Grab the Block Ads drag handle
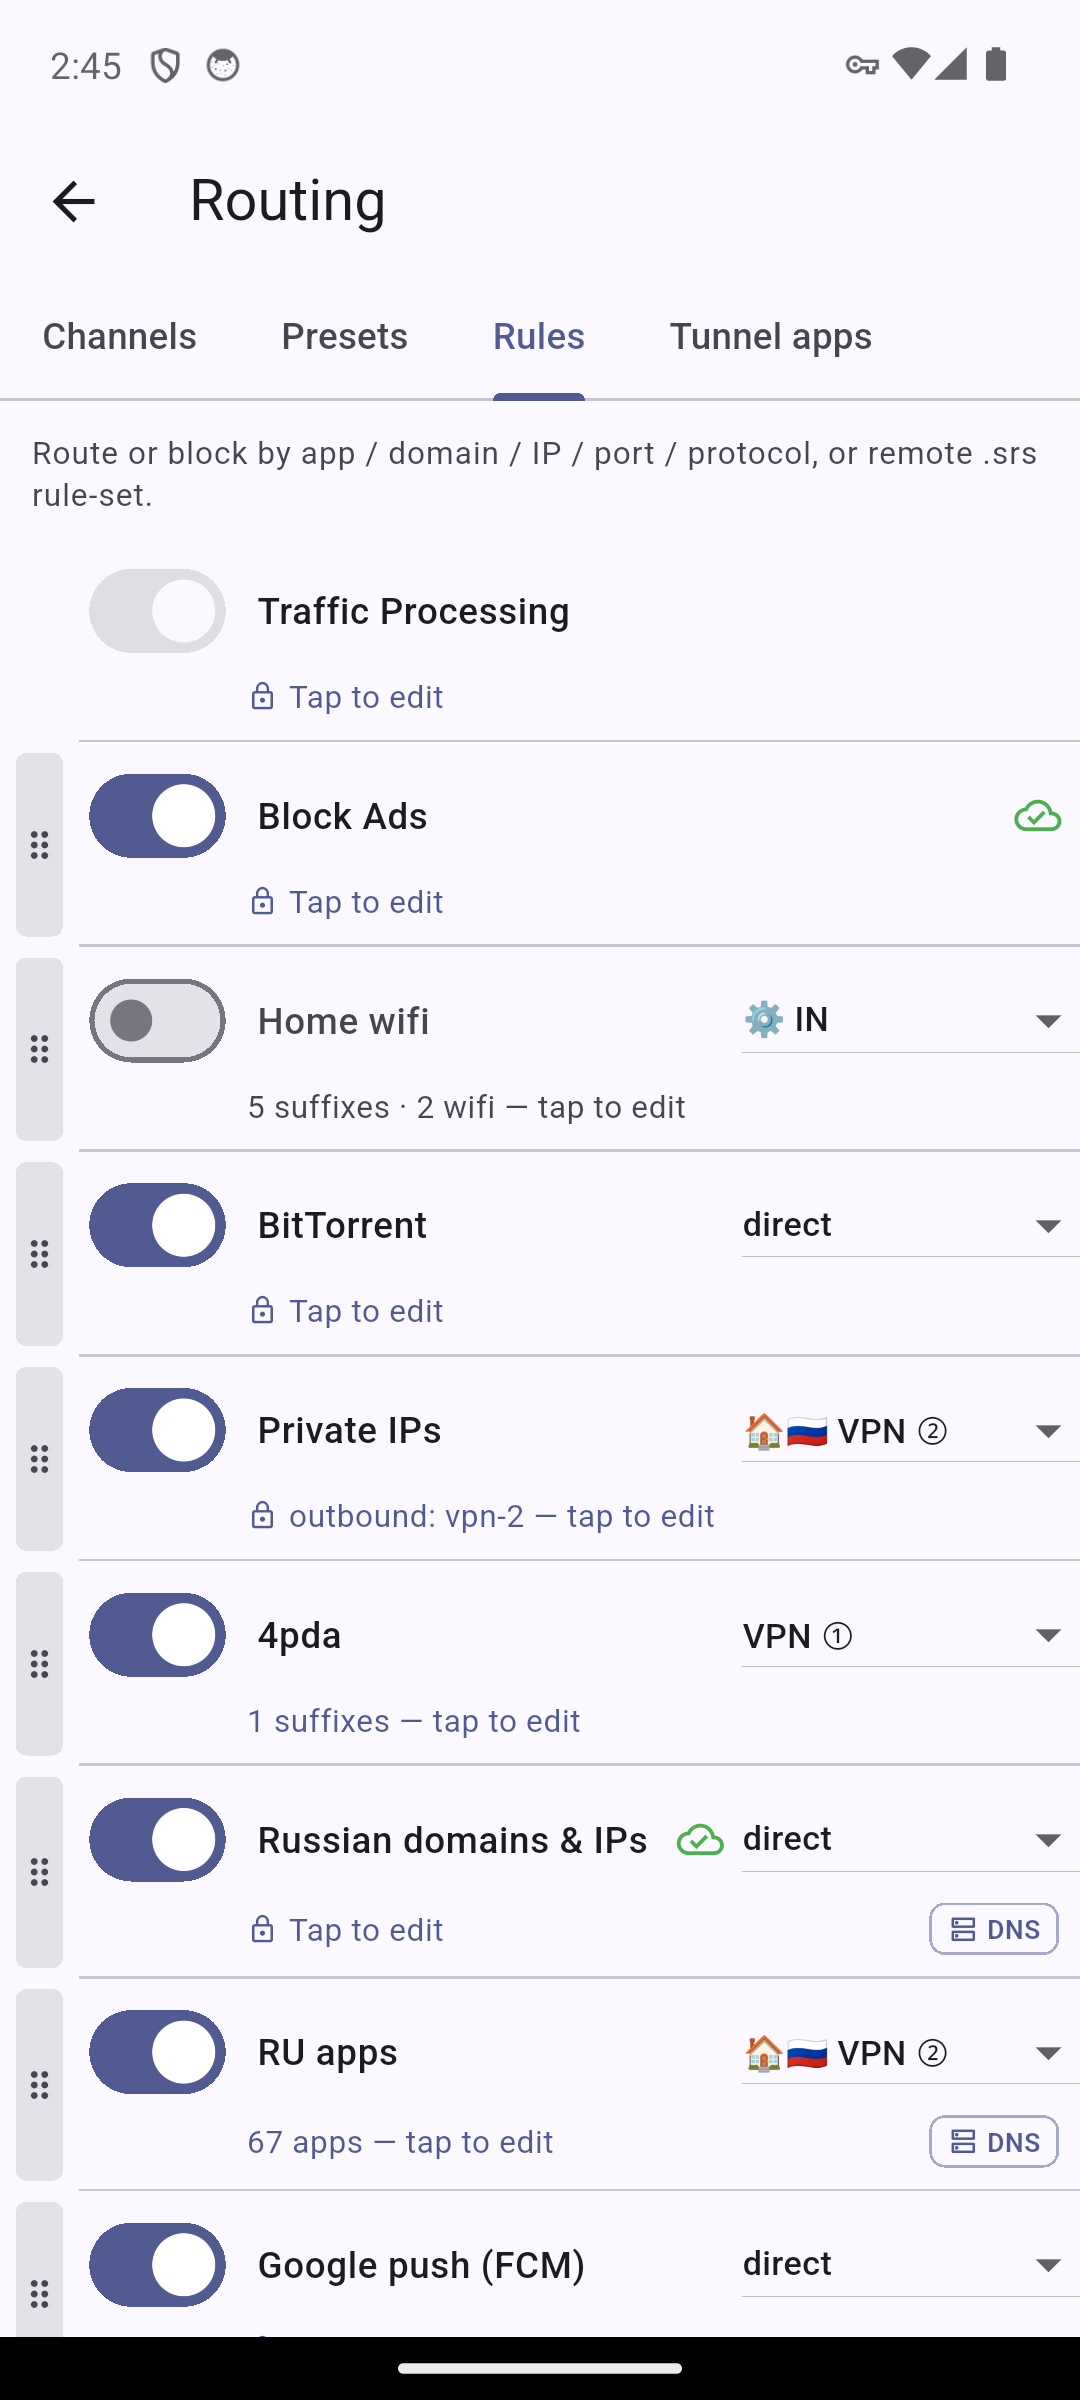The height and width of the screenshot is (2400, 1080). (39, 845)
